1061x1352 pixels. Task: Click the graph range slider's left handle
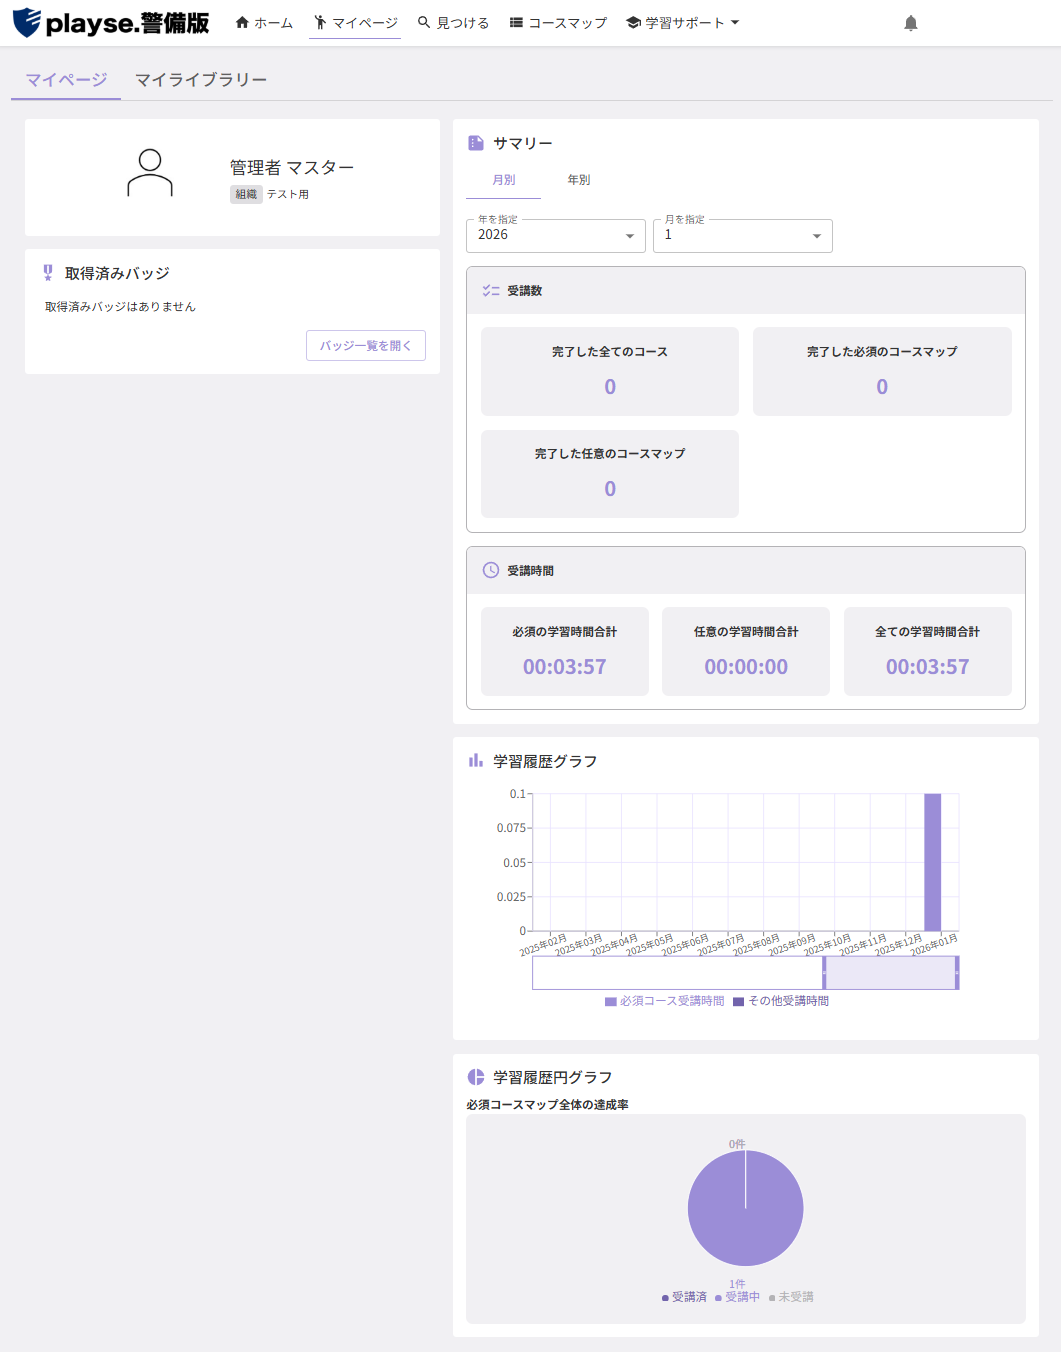pos(824,973)
